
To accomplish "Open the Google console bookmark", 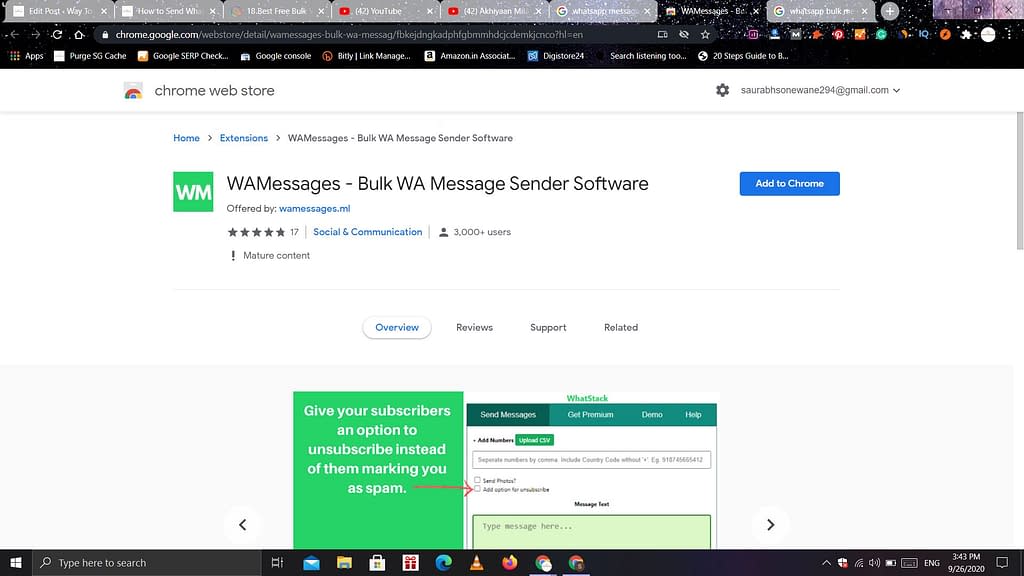I will pos(276,56).
